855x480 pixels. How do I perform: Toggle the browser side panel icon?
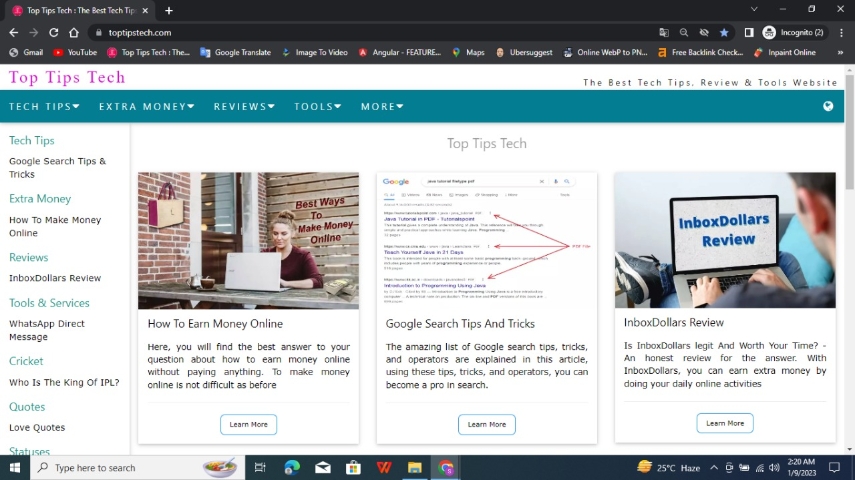coord(748,32)
